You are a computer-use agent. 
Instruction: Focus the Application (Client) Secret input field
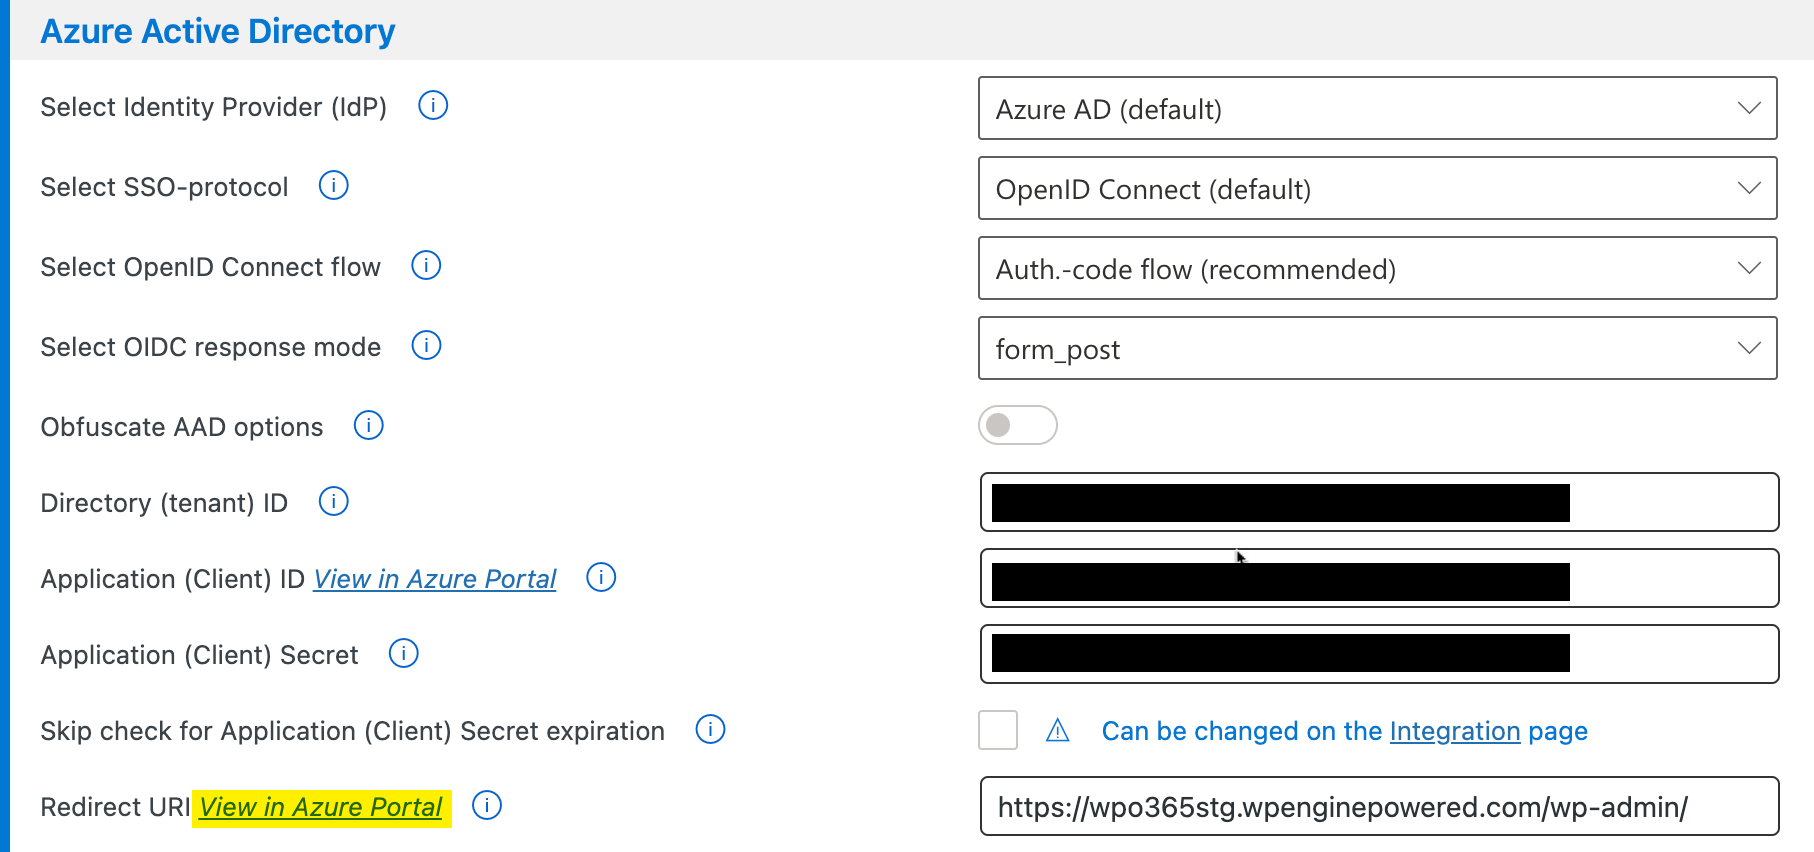click(1380, 654)
